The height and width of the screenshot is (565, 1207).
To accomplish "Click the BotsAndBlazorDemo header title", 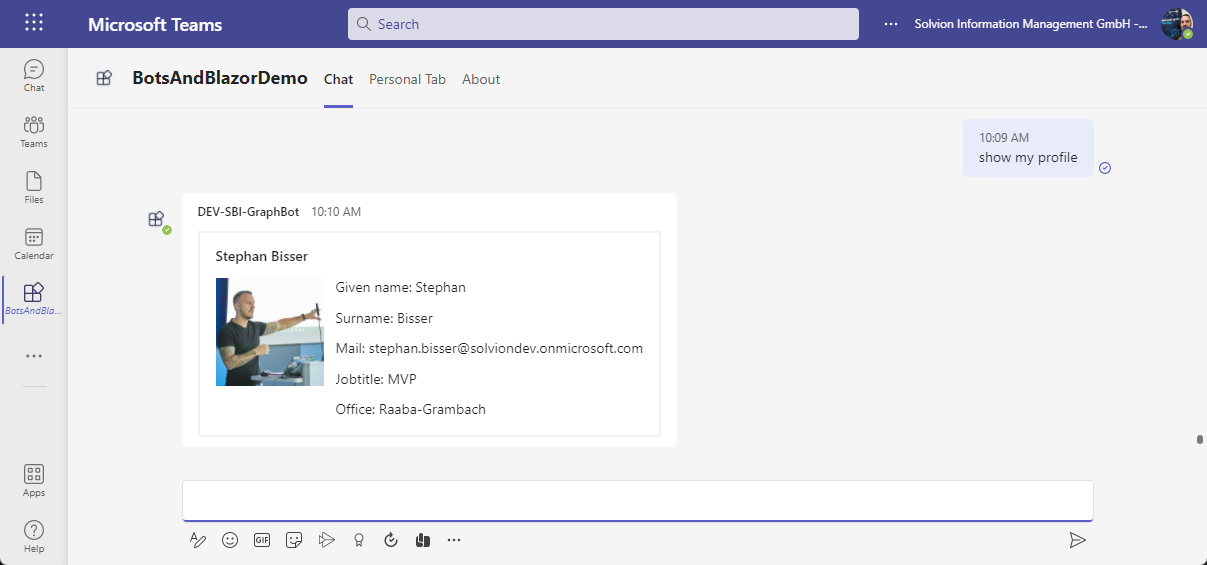I will click(220, 78).
